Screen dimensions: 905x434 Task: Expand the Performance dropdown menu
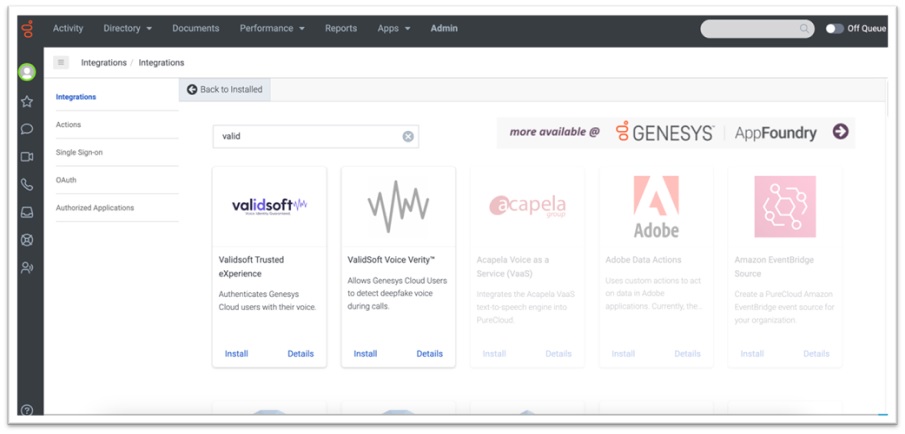(x=272, y=28)
